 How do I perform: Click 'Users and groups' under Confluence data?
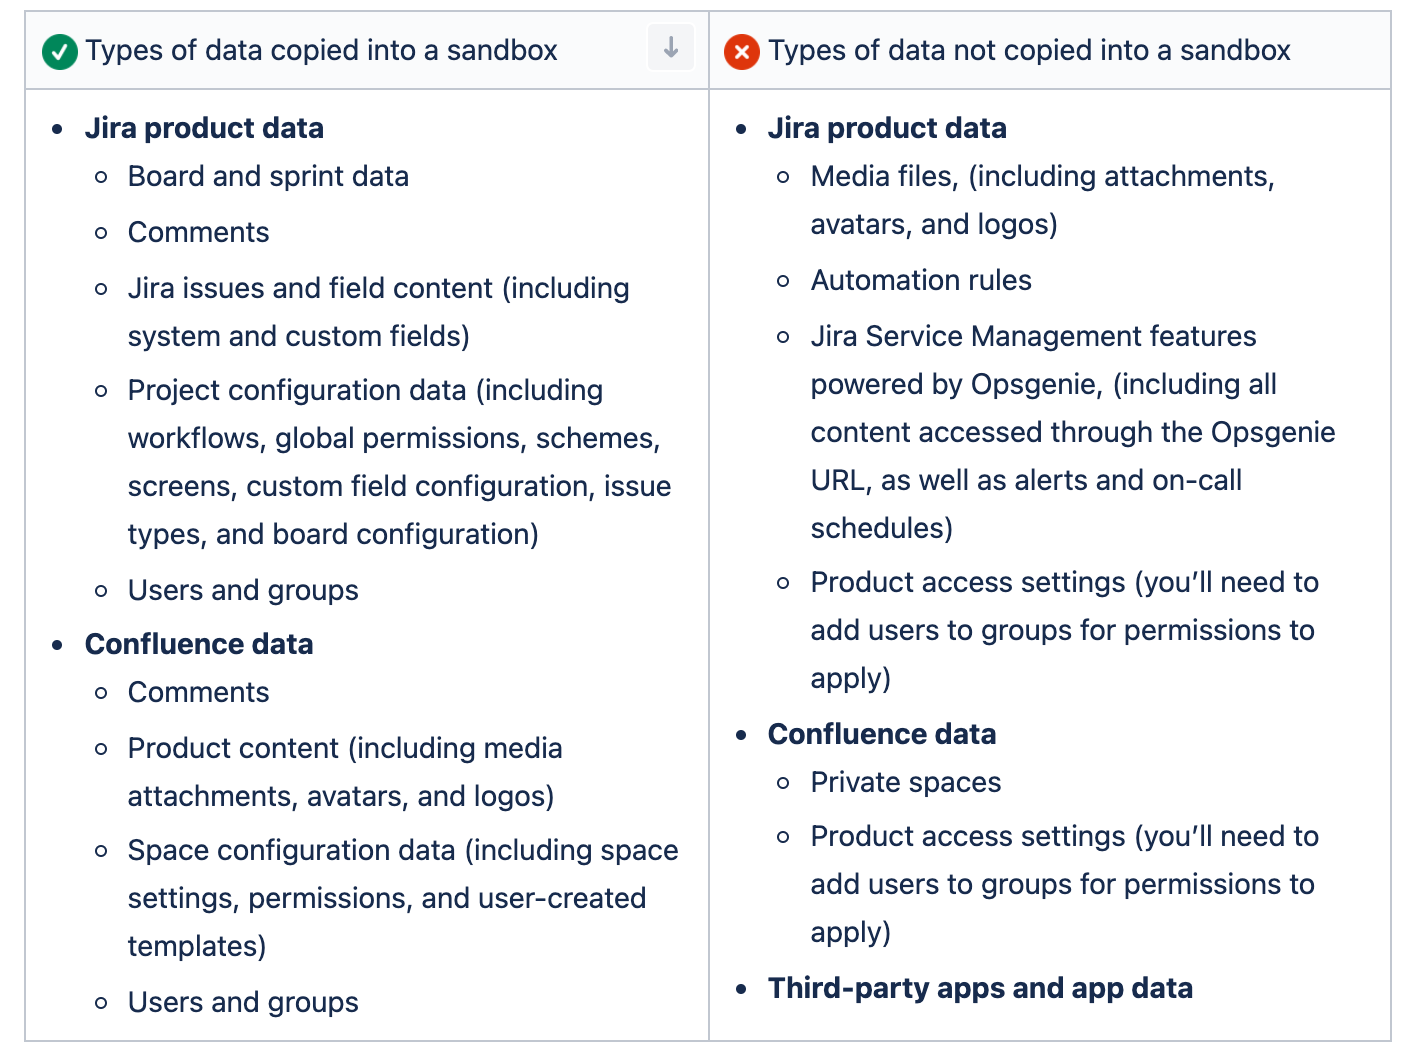(243, 1003)
